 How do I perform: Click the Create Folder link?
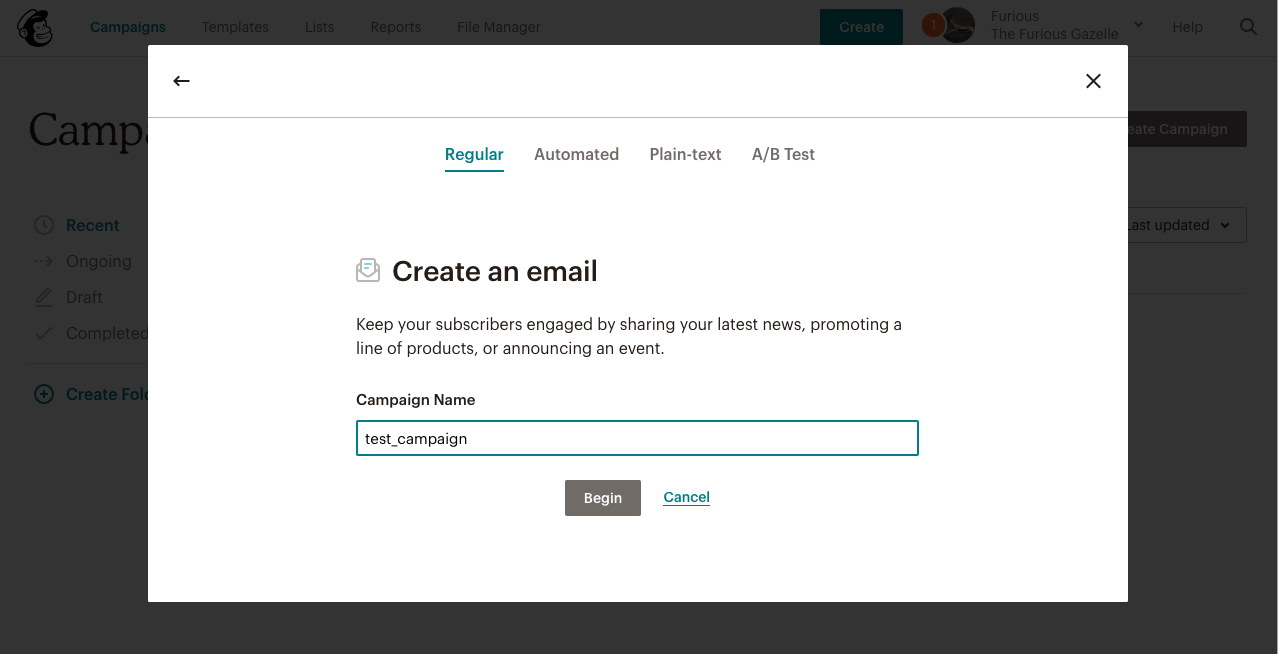(107, 394)
